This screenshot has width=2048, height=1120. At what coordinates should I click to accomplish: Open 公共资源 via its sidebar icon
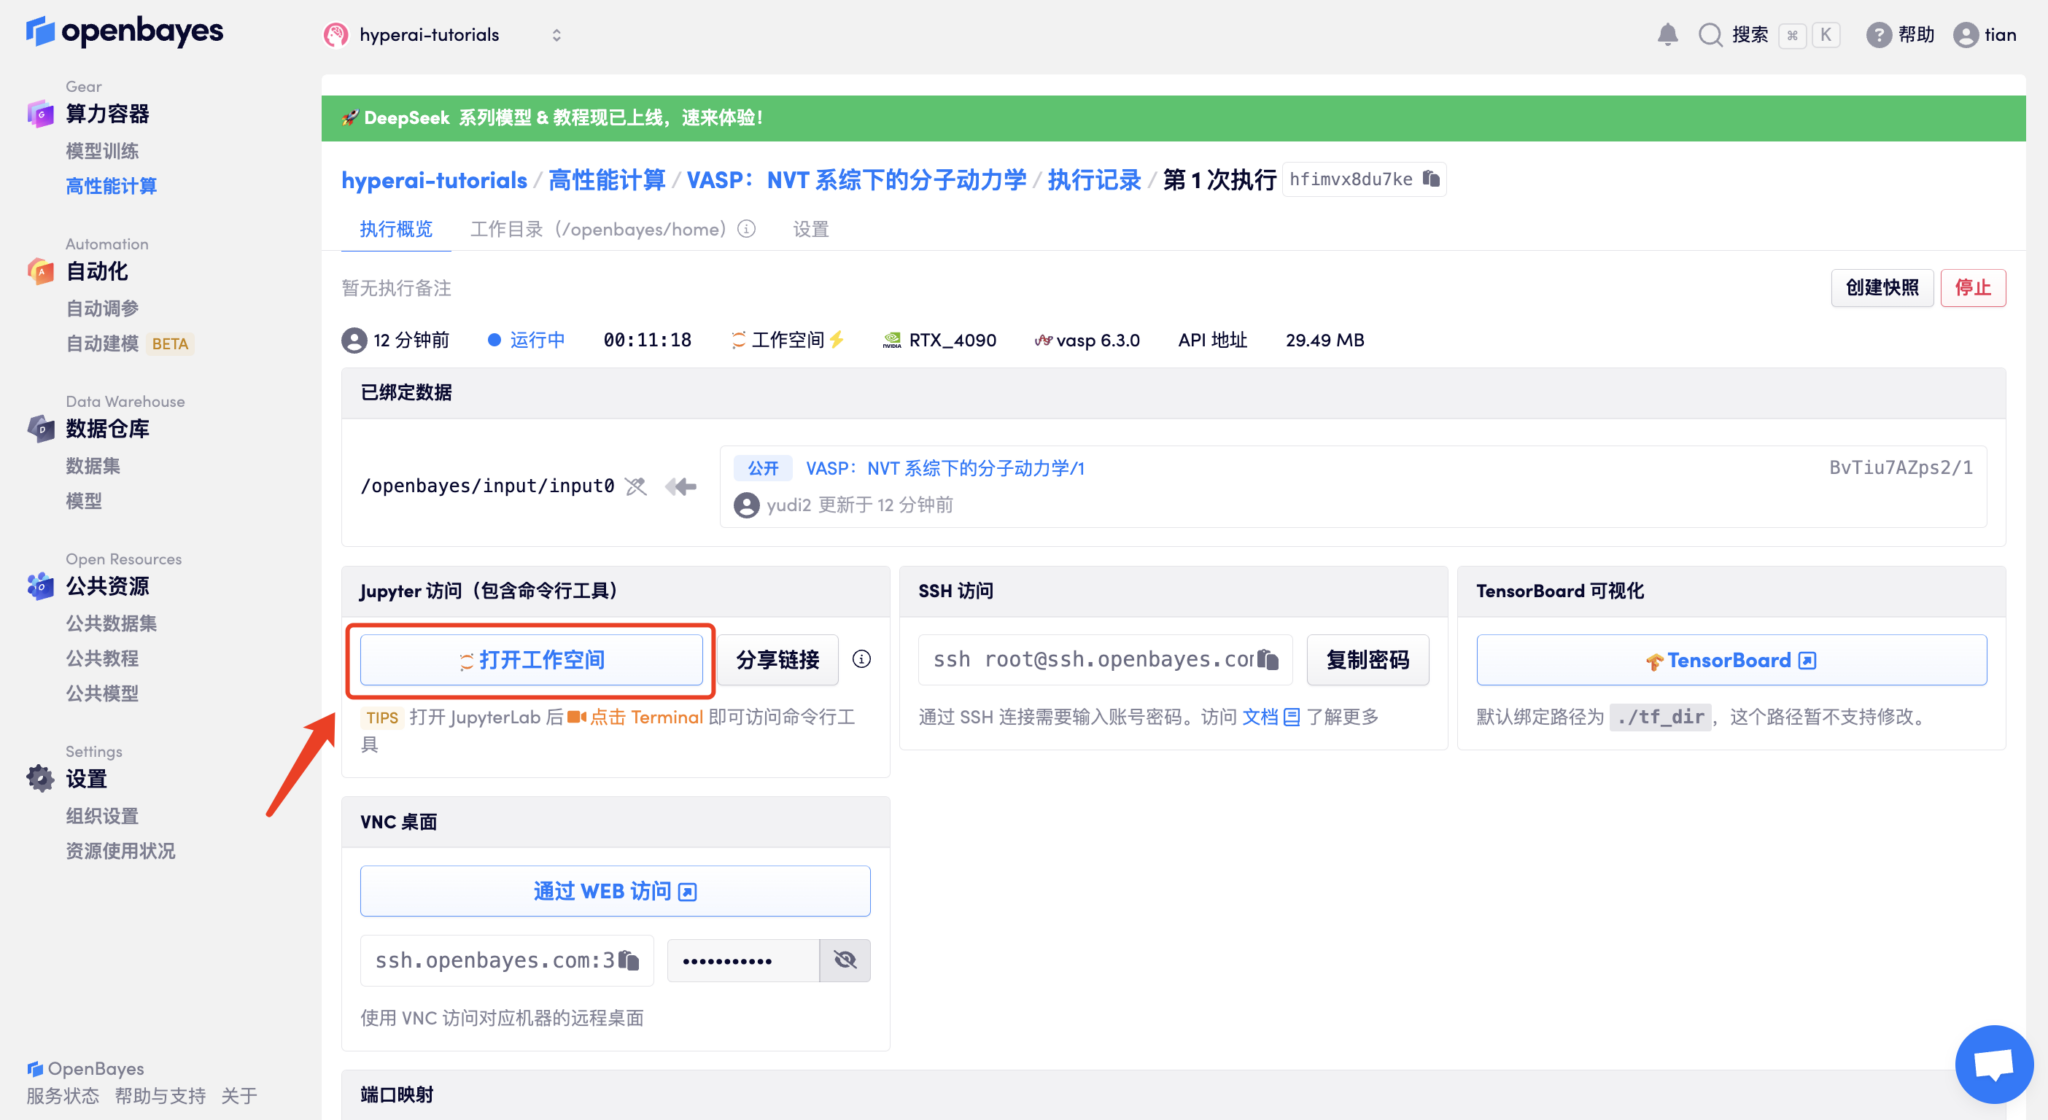40,586
